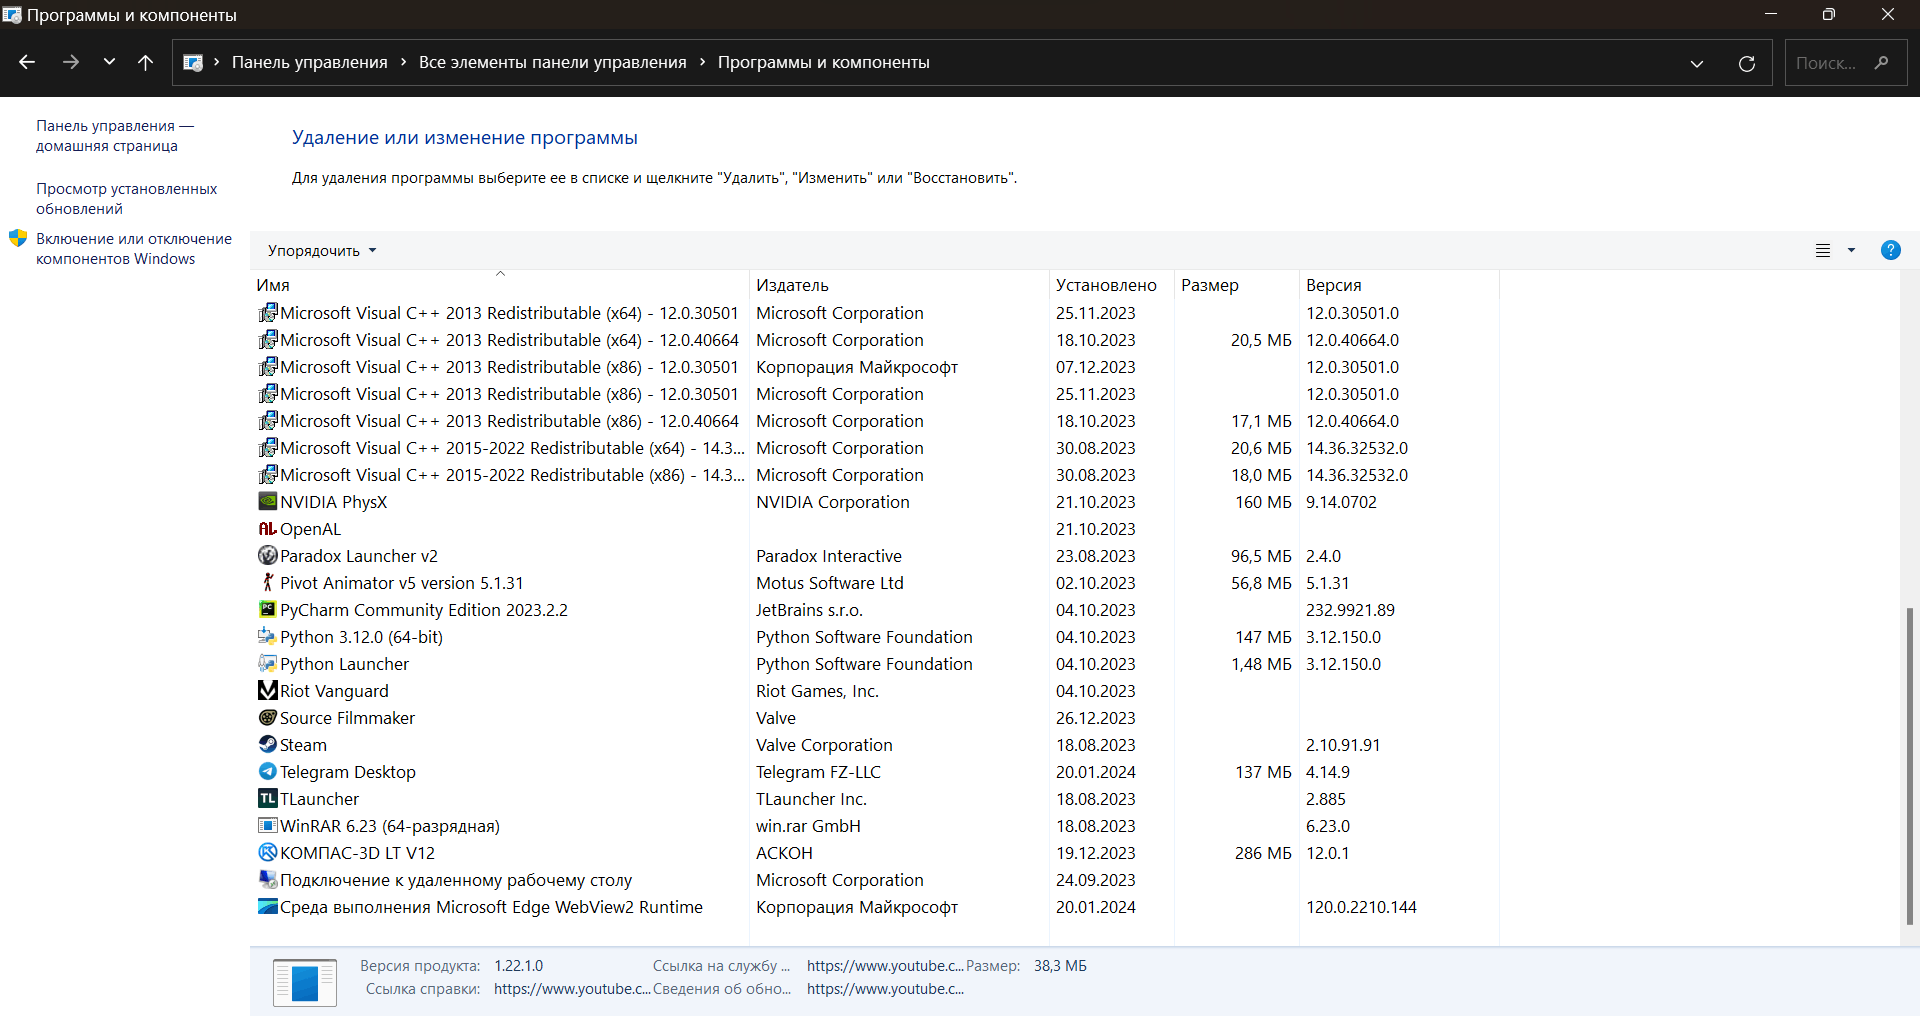Select the TLauncher icon
The width and height of the screenshot is (1920, 1016).
point(268,798)
